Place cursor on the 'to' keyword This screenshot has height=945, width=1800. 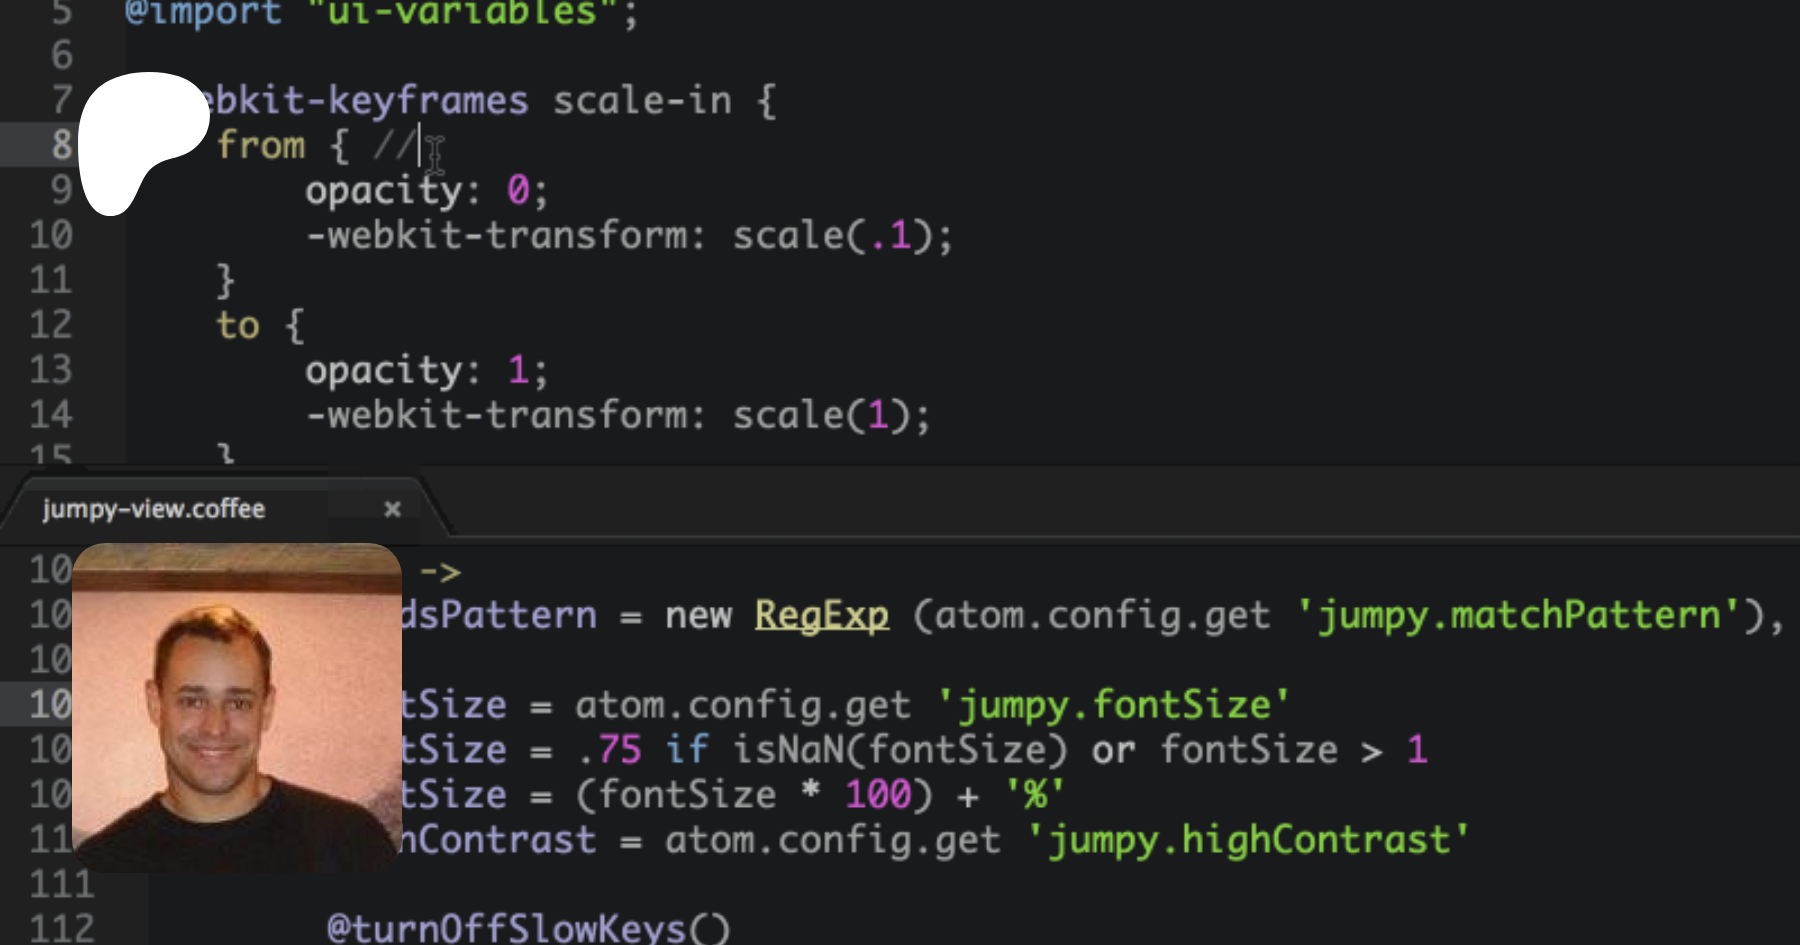click(x=238, y=325)
